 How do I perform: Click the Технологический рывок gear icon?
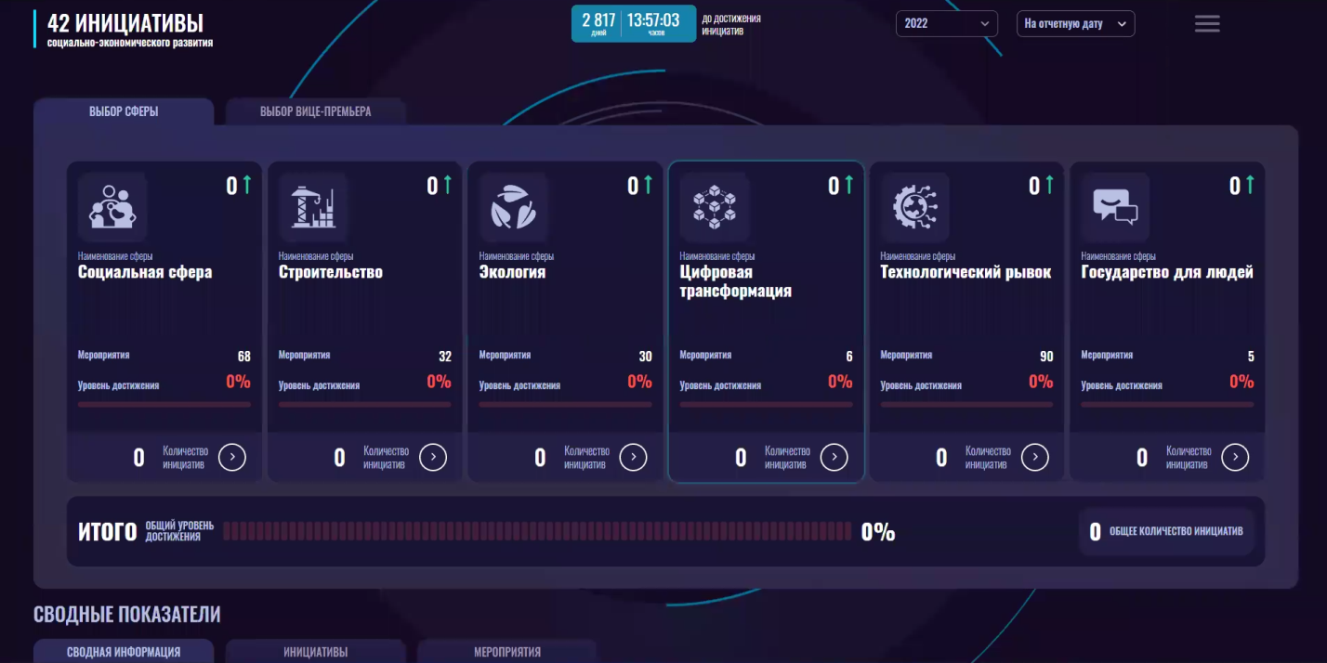(x=915, y=207)
